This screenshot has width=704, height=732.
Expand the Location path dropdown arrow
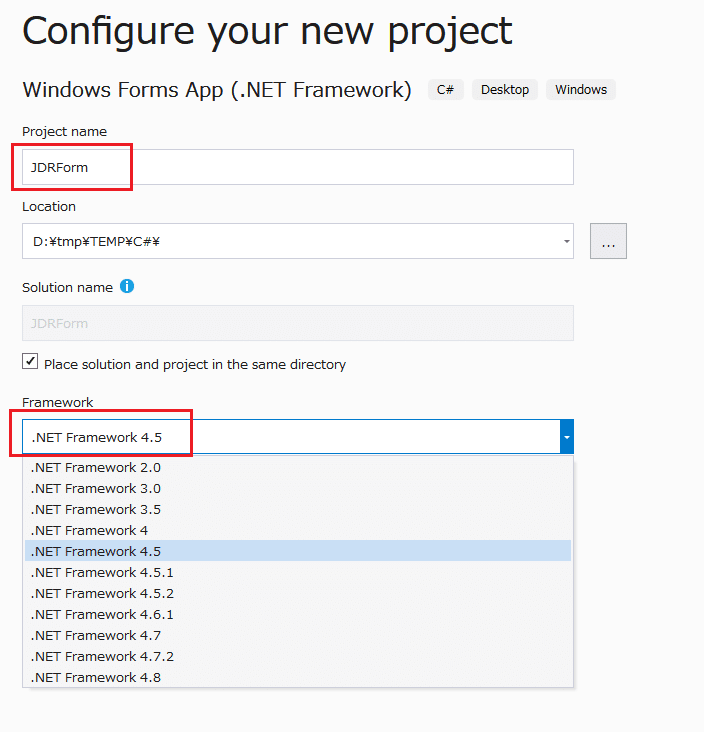coord(567,241)
